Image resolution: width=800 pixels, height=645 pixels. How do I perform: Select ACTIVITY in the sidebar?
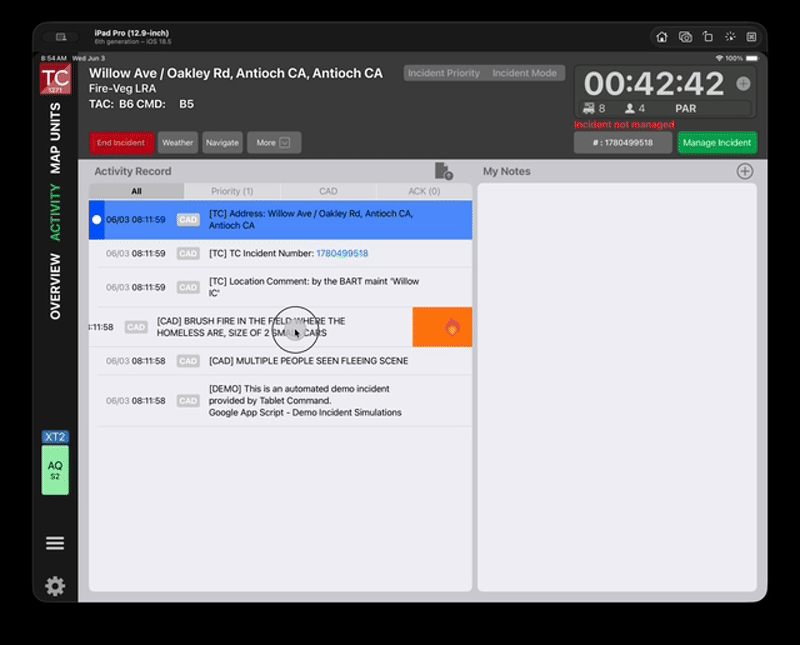point(55,213)
